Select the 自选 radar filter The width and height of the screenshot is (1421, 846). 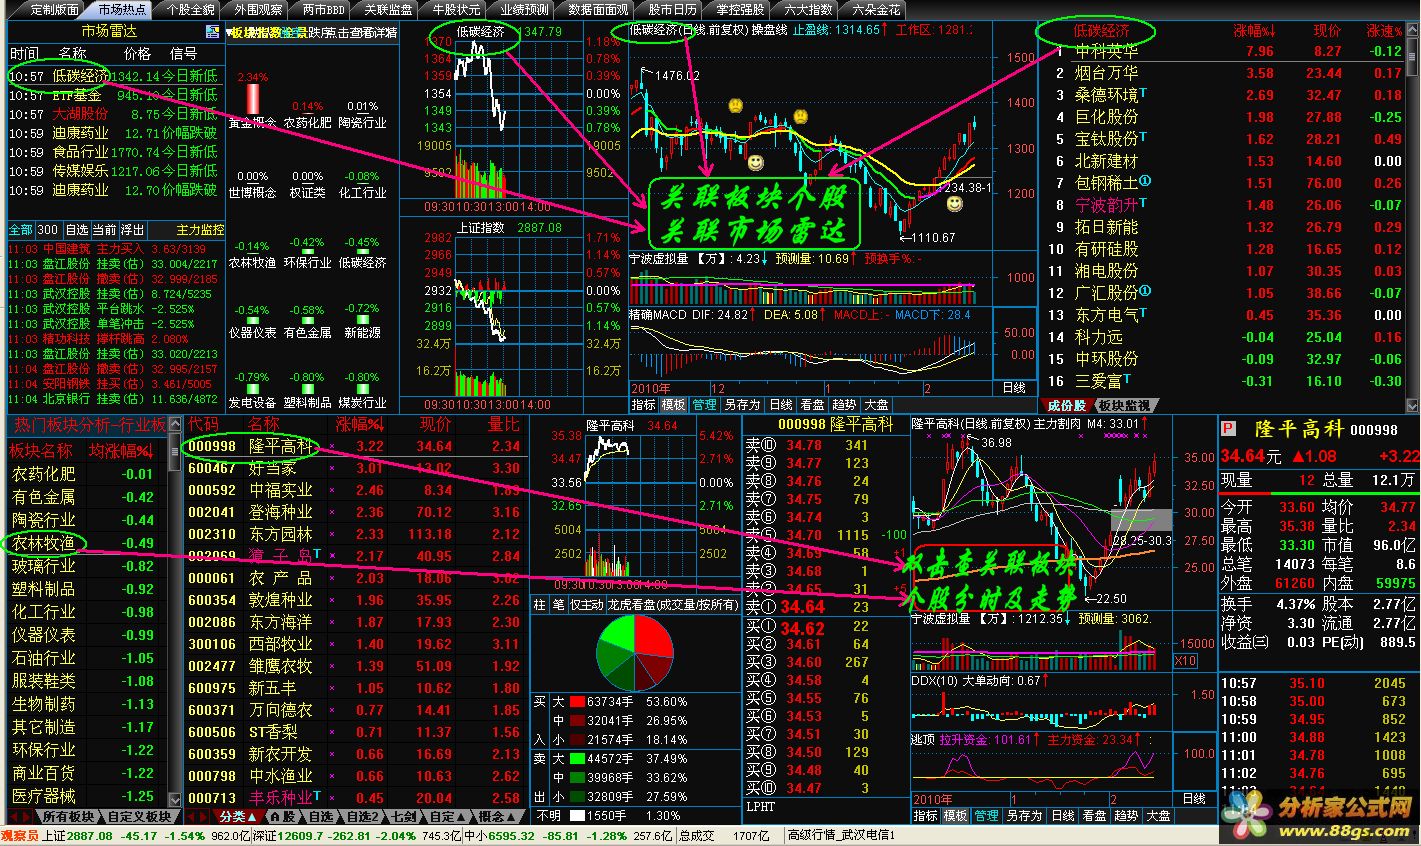pyautogui.click(x=76, y=230)
